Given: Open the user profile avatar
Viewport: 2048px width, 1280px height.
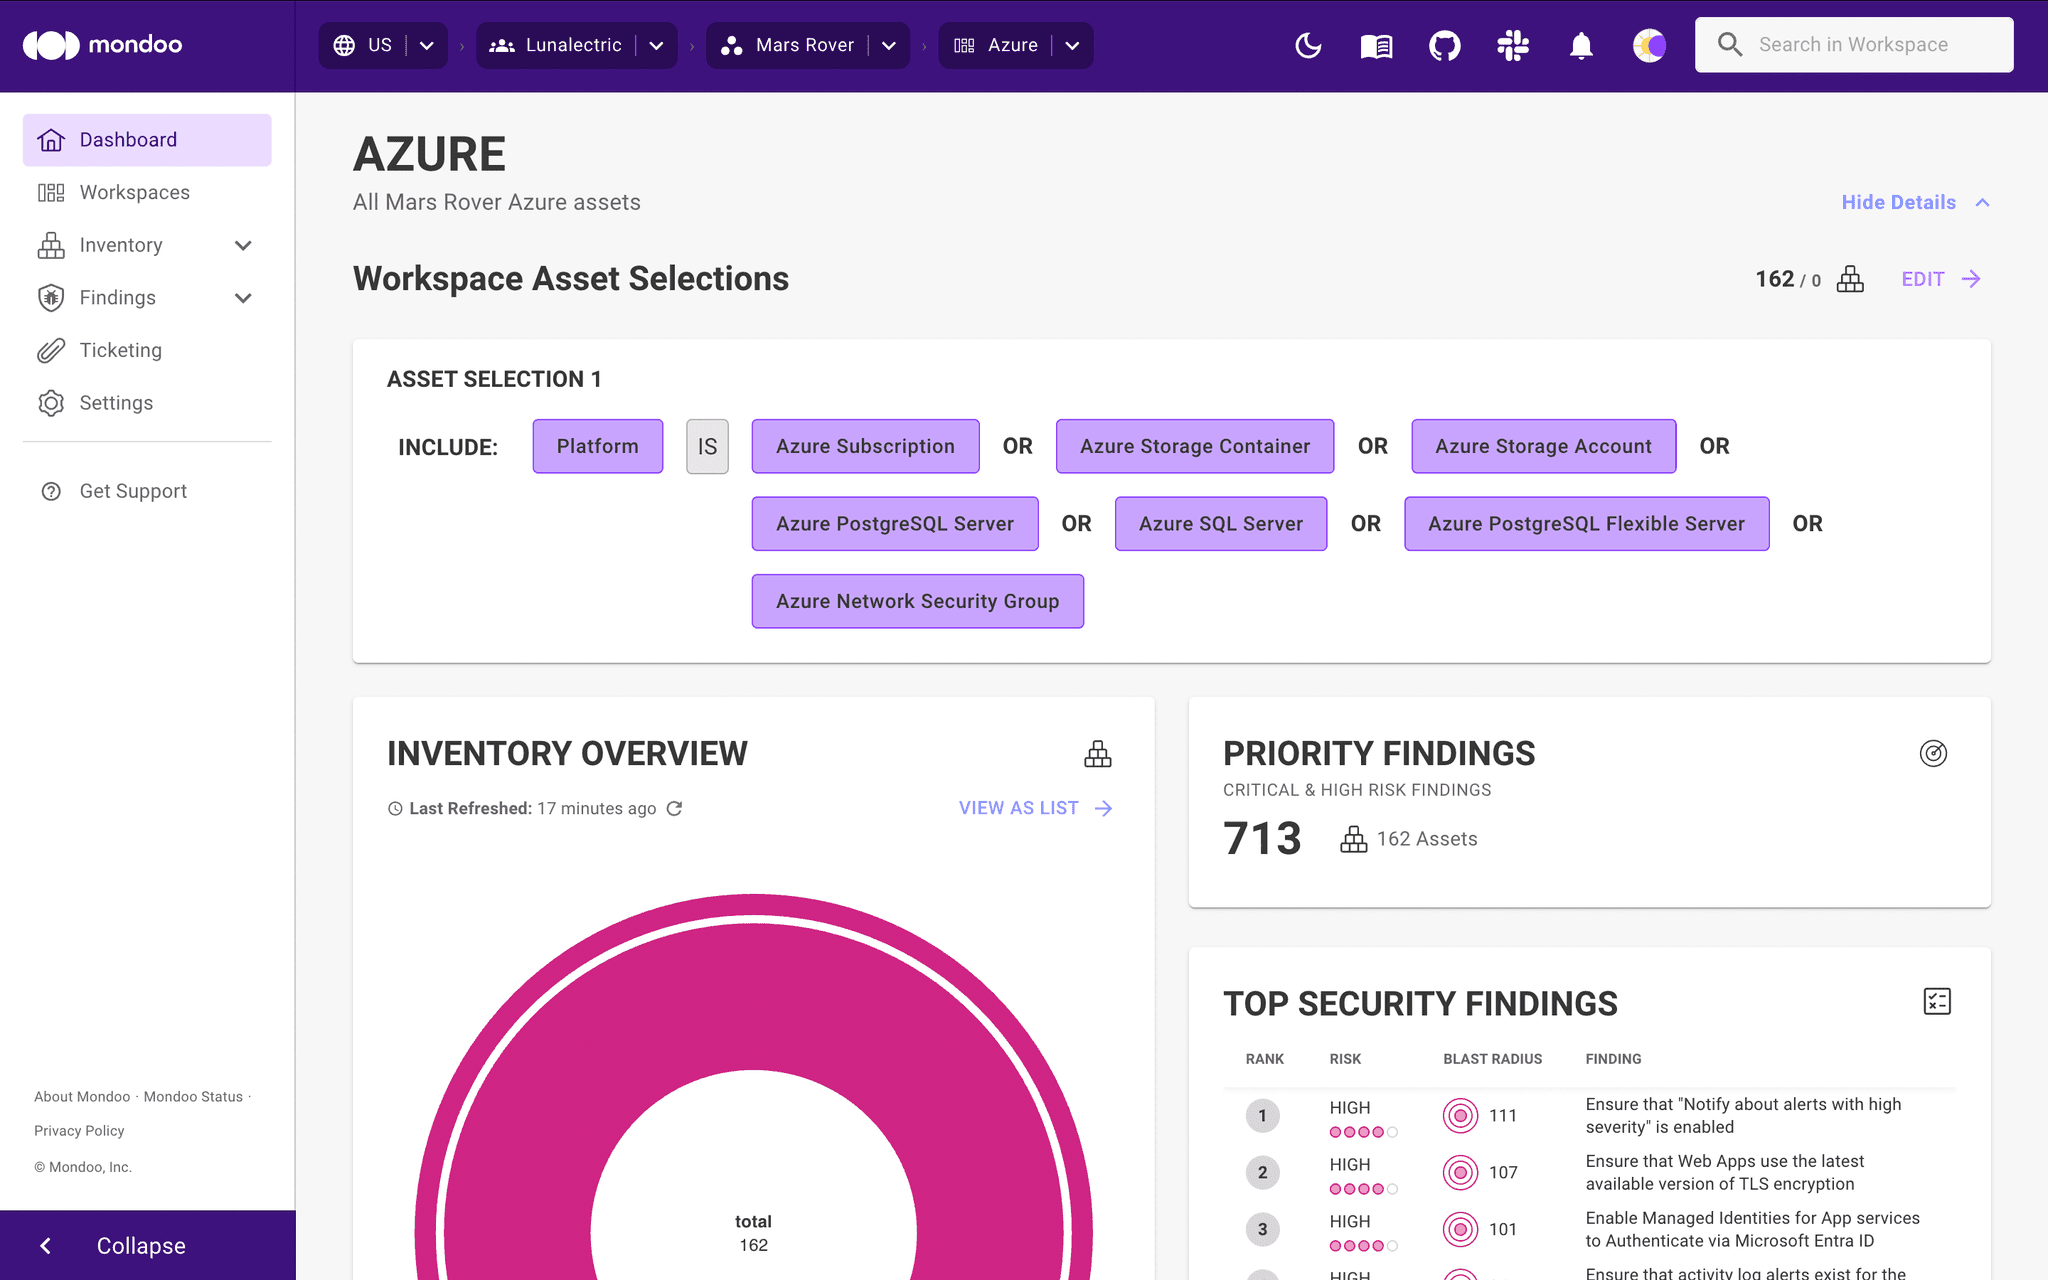Looking at the screenshot, I should click(x=1649, y=45).
